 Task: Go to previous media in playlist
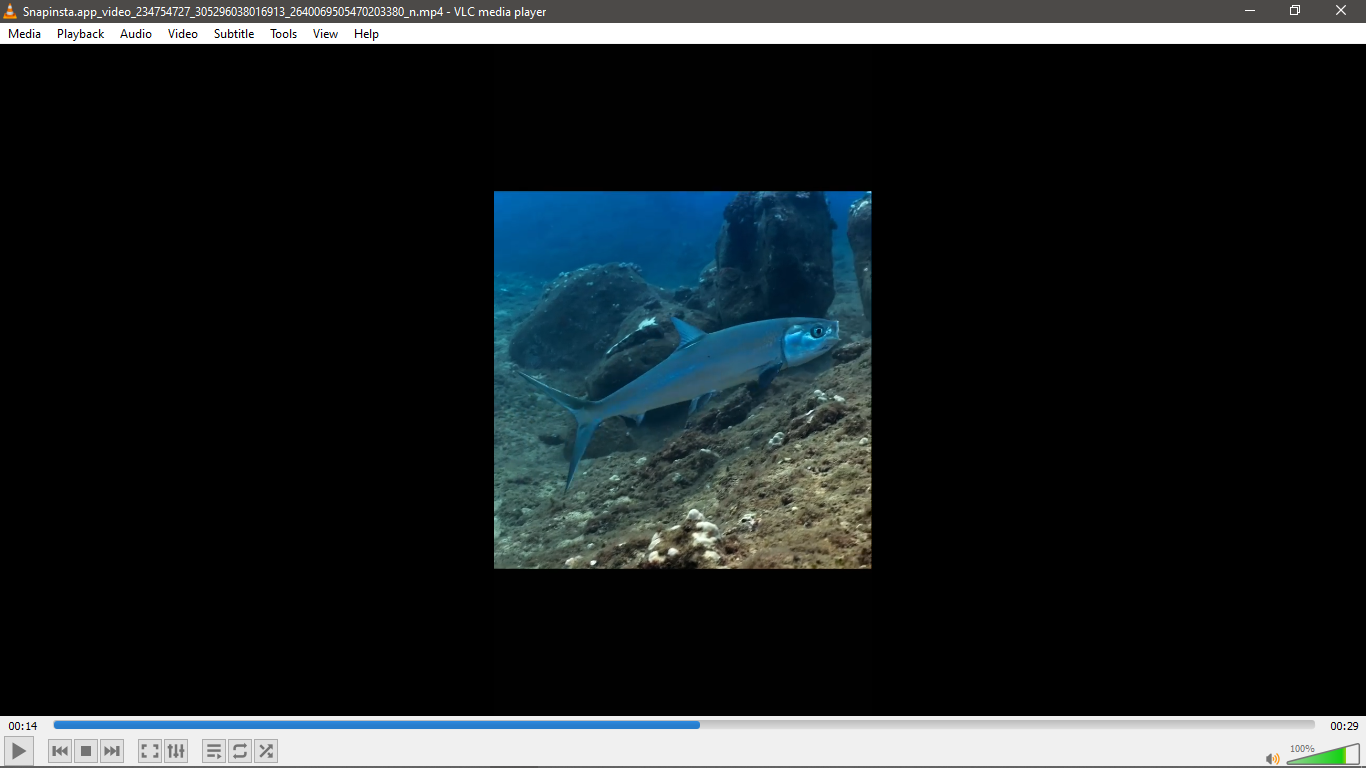pyautogui.click(x=60, y=751)
